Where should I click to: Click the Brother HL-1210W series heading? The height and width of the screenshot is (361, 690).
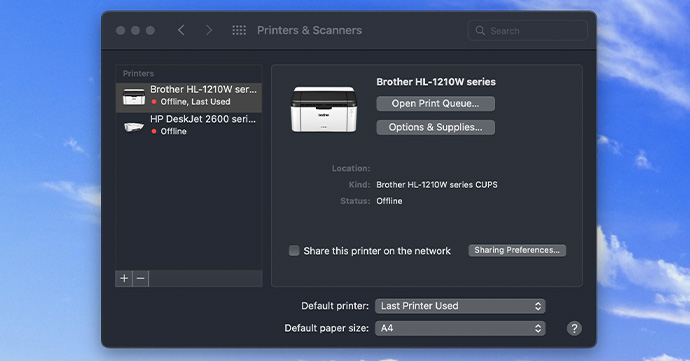pyautogui.click(x=436, y=82)
